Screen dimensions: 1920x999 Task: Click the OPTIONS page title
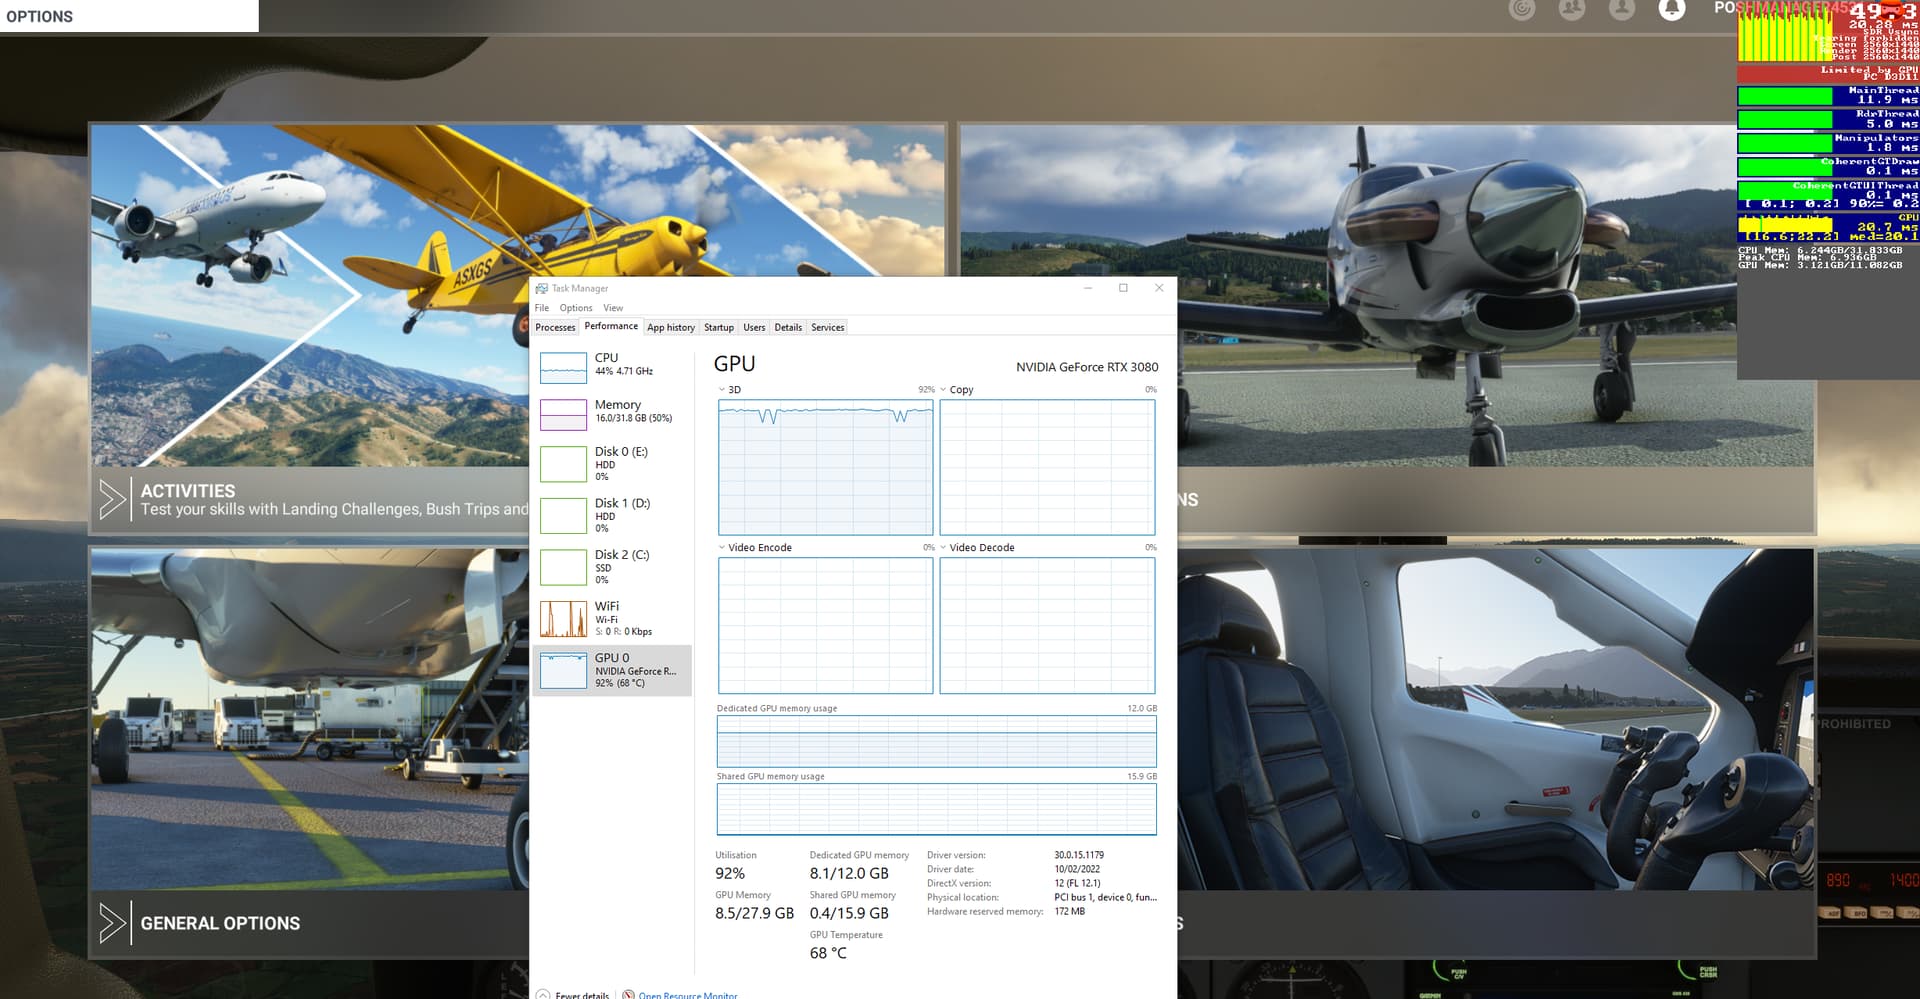(40, 16)
